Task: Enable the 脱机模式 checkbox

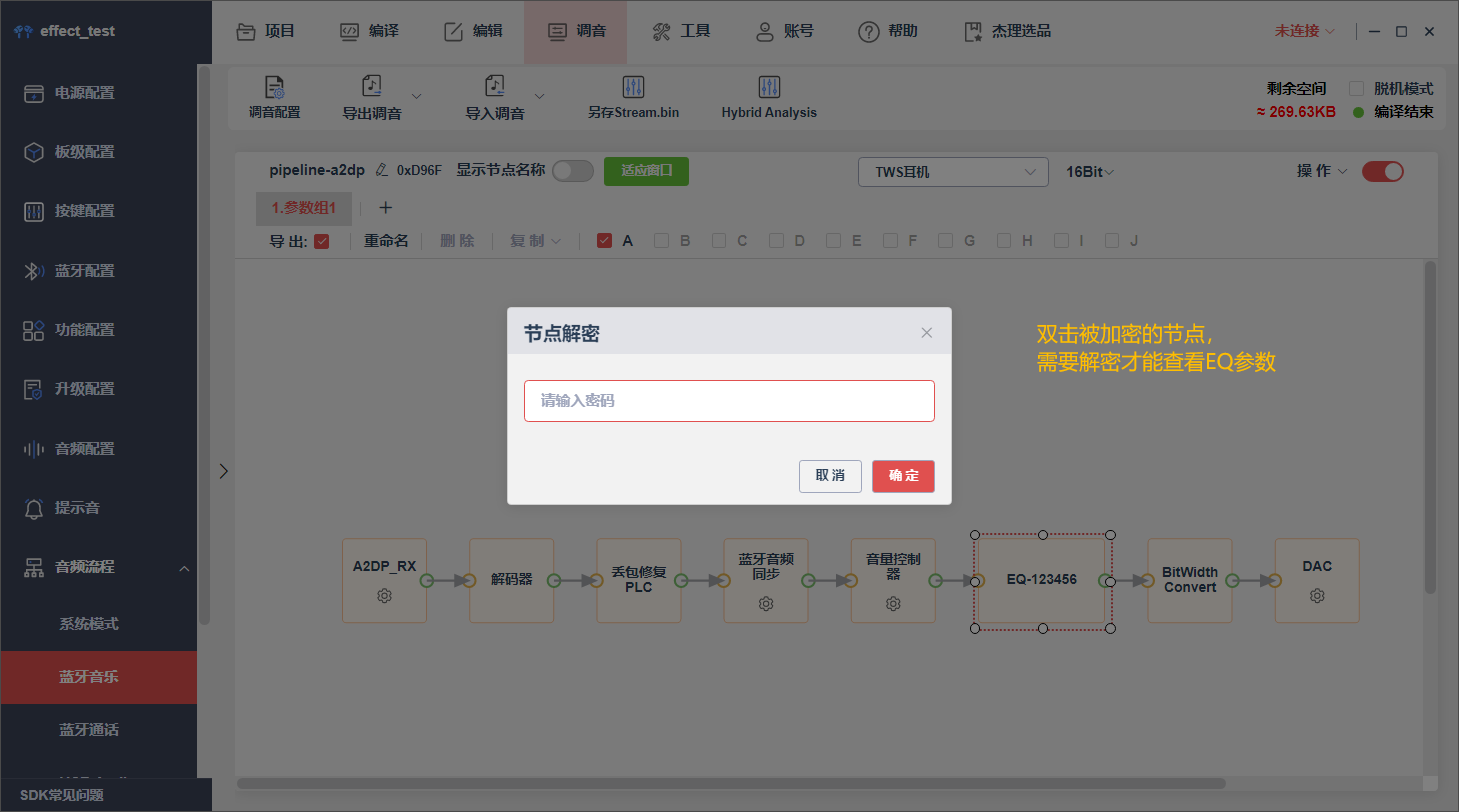Action: click(1356, 88)
